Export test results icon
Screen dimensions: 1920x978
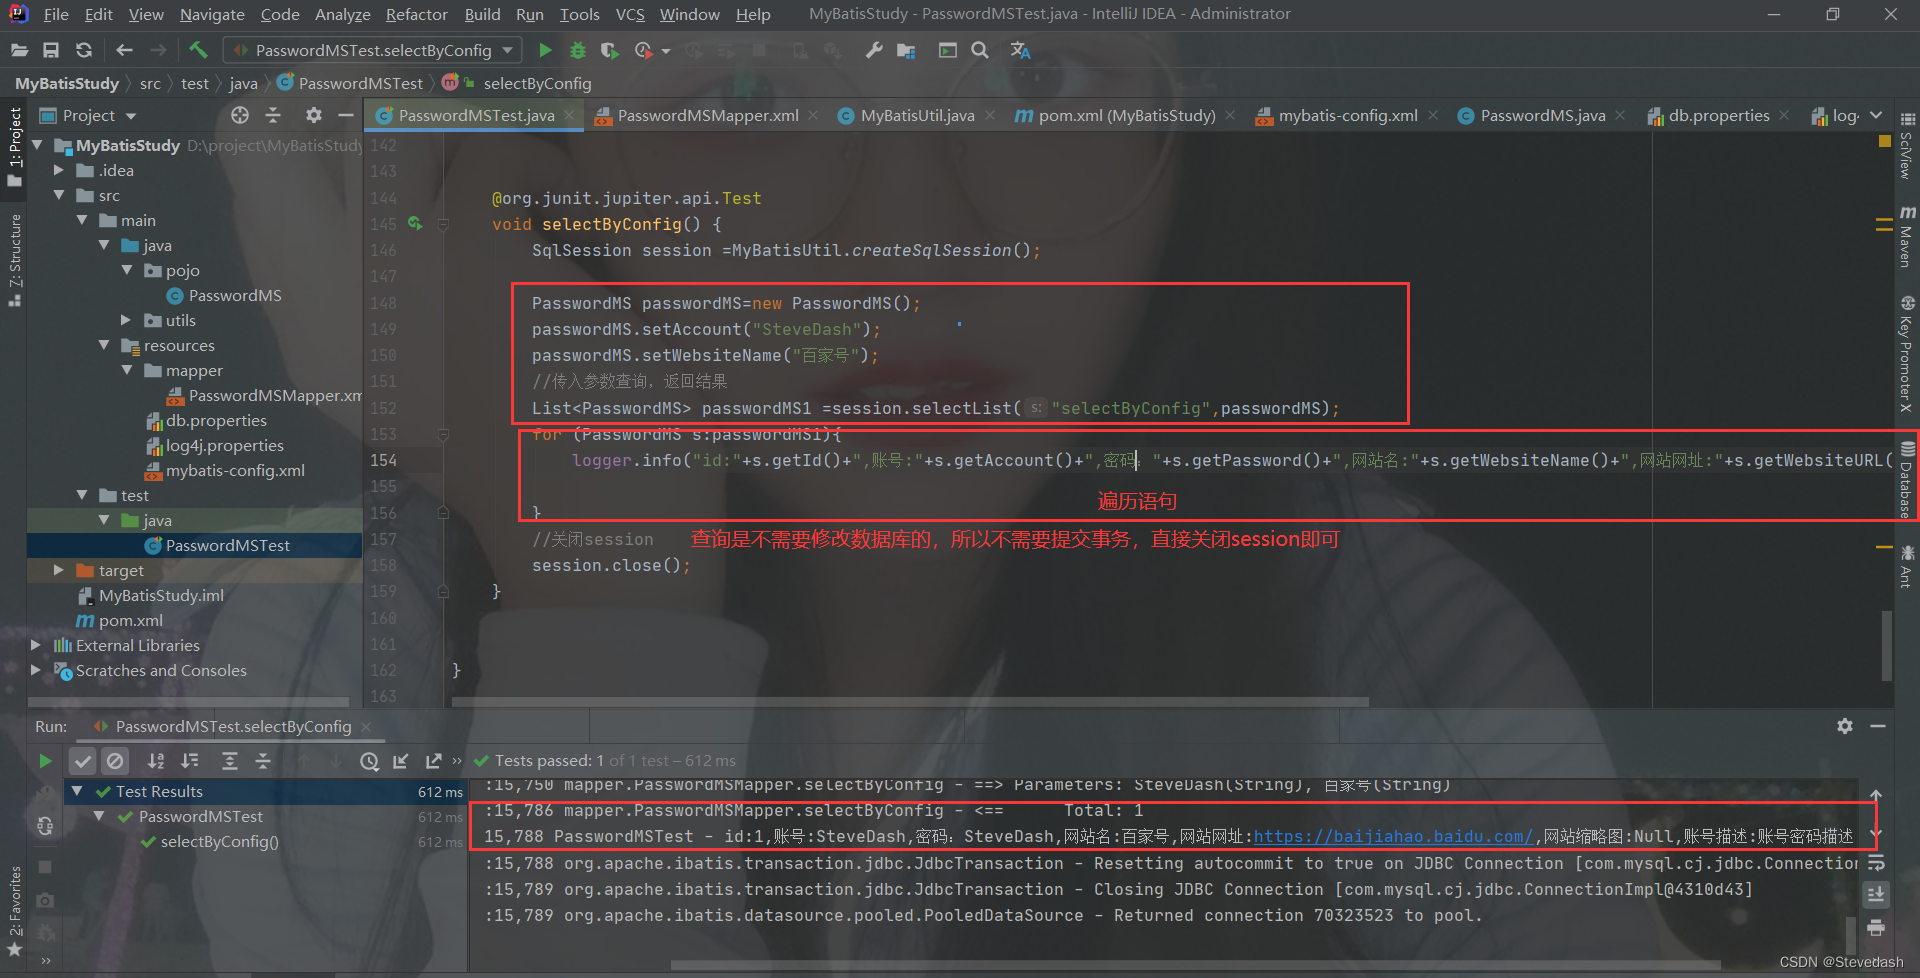(x=433, y=761)
